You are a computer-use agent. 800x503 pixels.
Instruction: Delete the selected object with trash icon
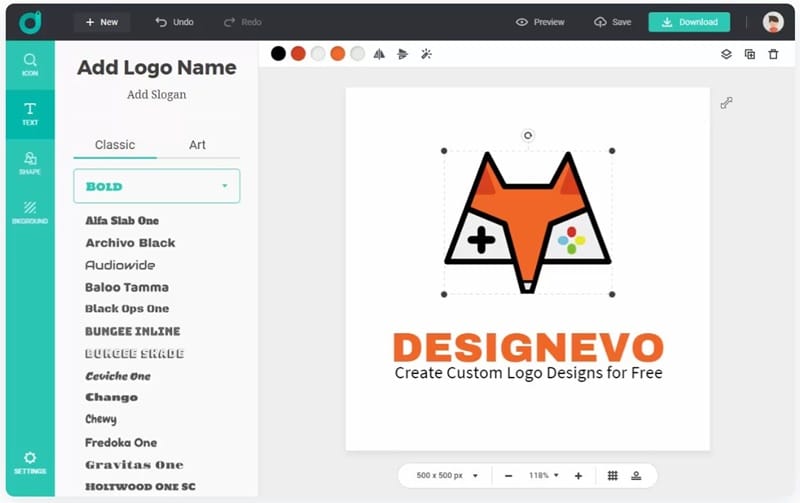point(773,54)
